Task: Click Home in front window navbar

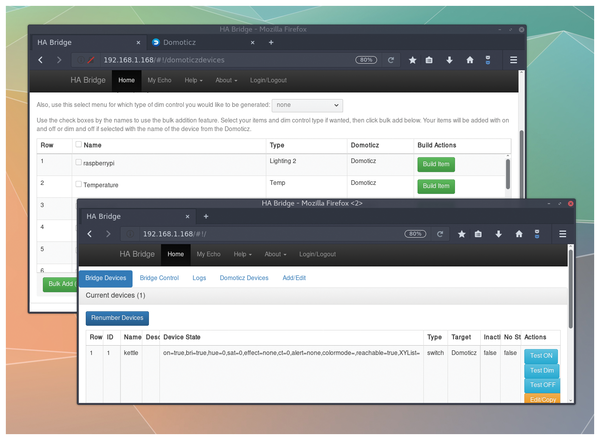Action: click(175, 254)
